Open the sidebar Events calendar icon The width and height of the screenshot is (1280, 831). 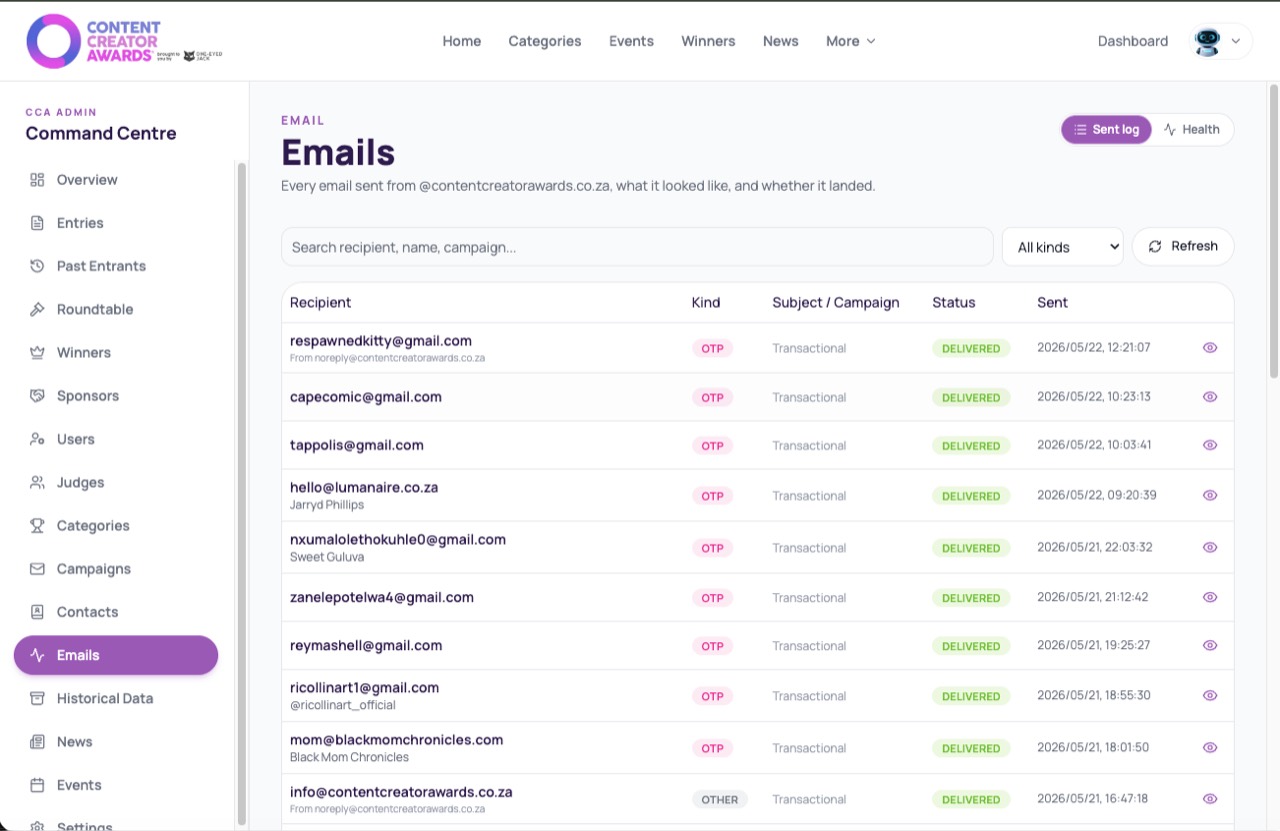click(x=37, y=785)
